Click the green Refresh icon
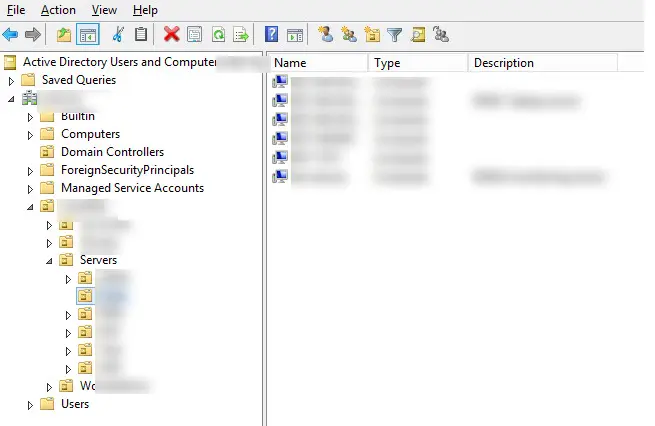This screenshot has width=655, height=426. [218, 35]
